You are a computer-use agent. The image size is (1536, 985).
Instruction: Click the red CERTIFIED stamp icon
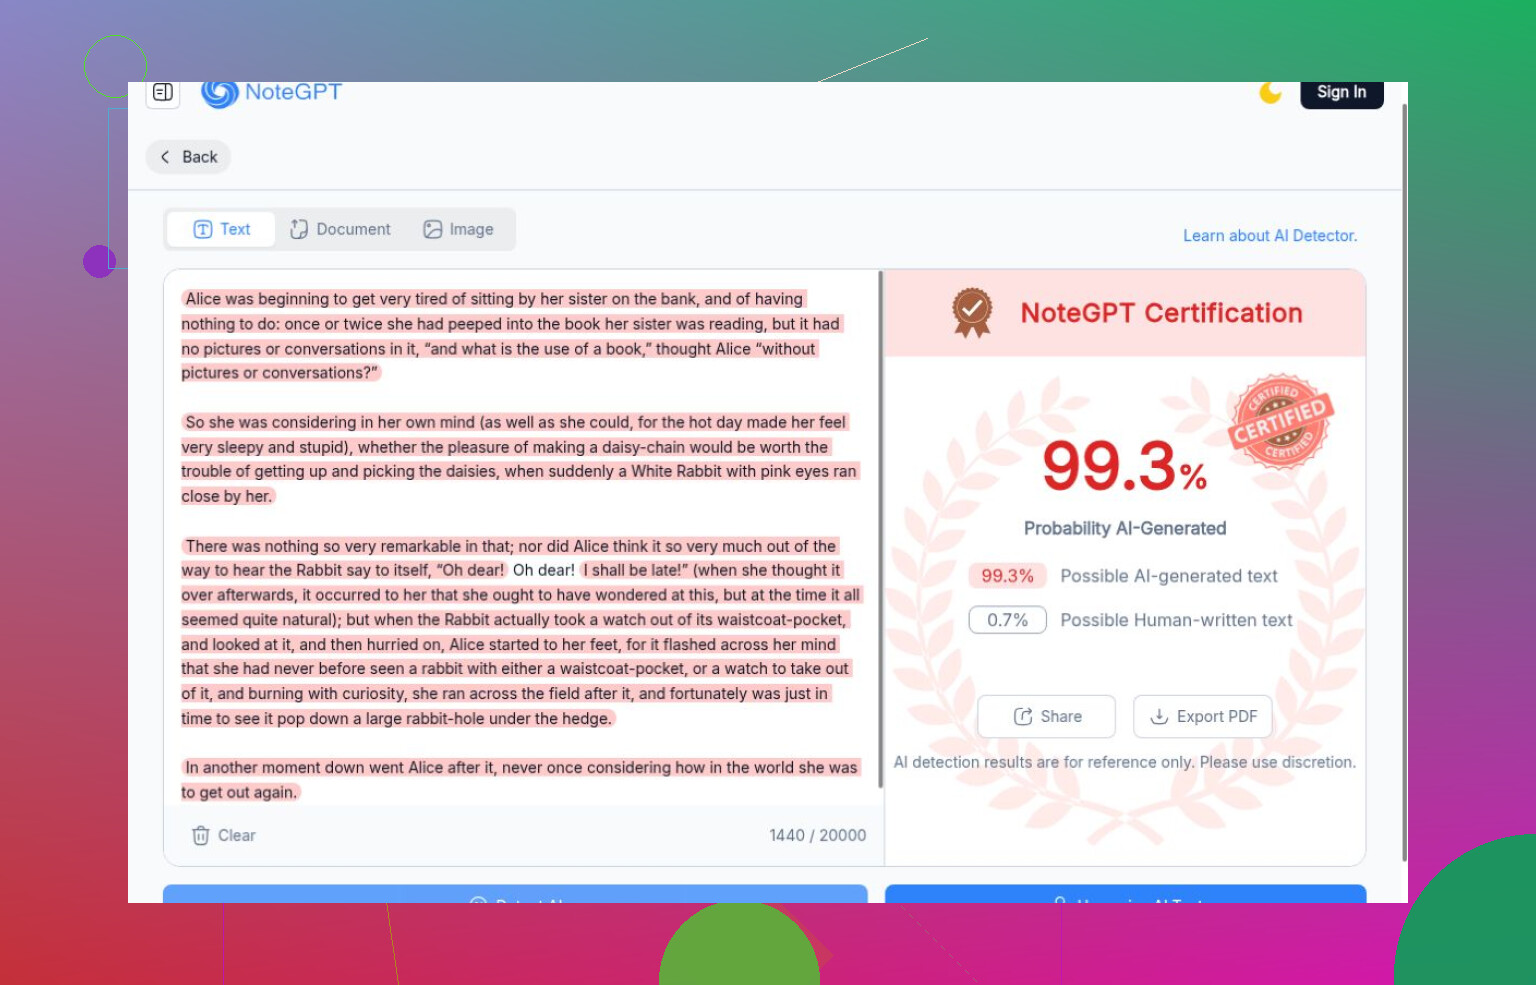tap(1281, 421)
